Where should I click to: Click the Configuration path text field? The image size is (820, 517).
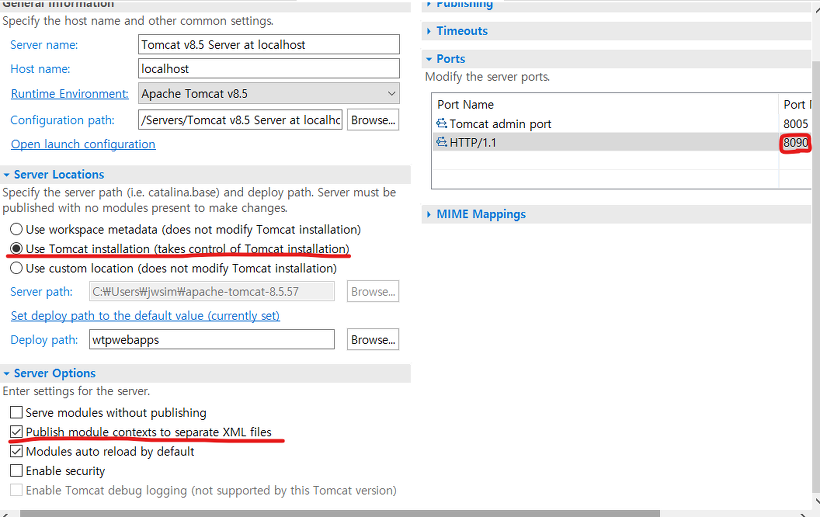[241, 120]
